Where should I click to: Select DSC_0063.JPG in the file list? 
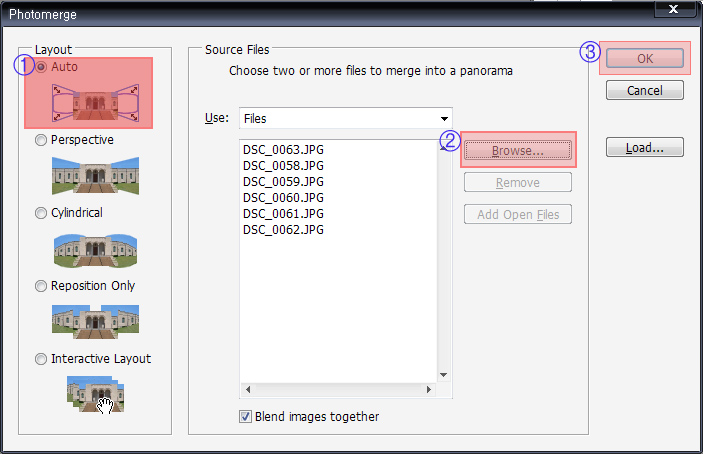coord(283,149)
